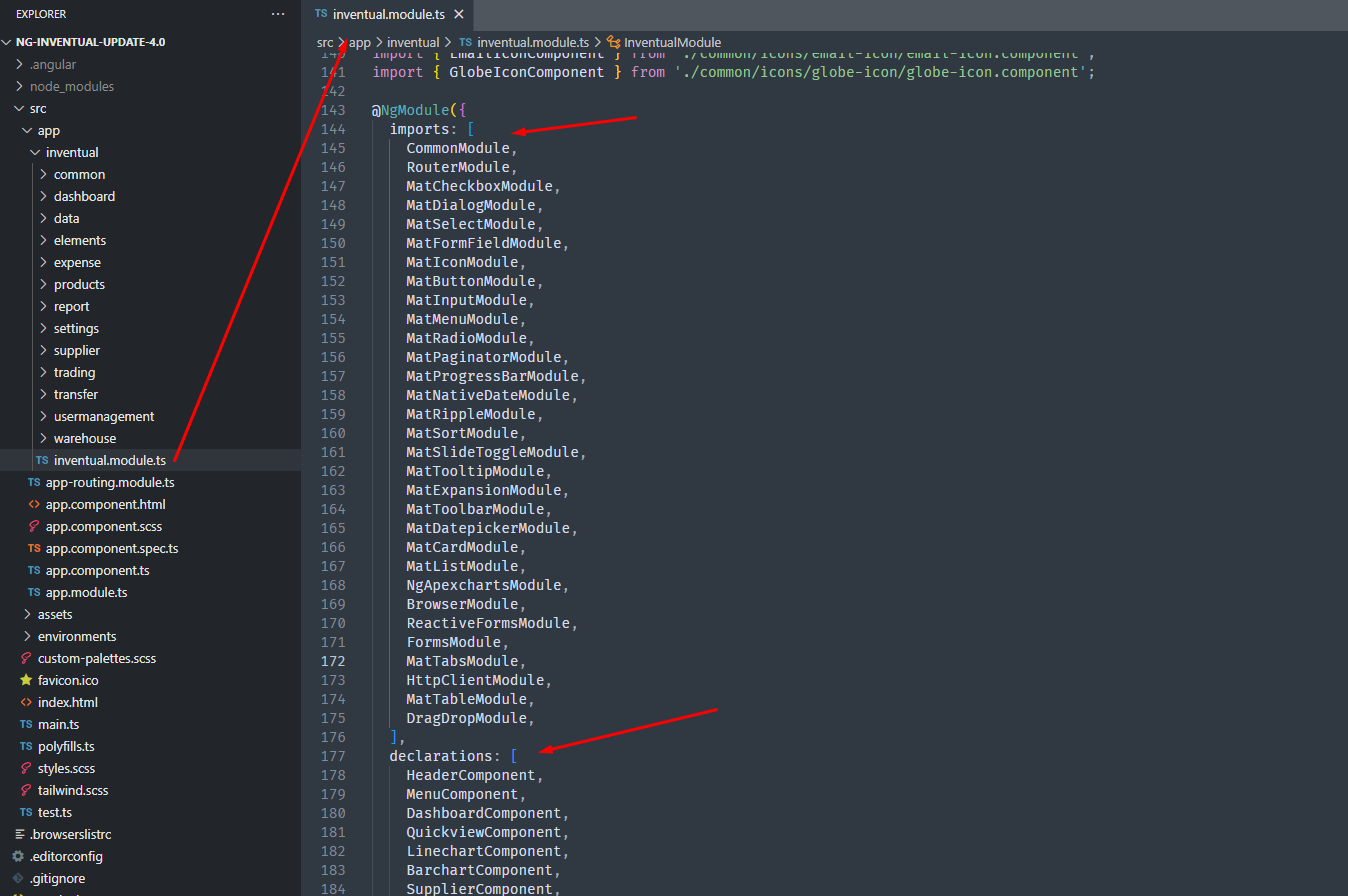
Task: Click the gear icon of .editorconfig
Action: pyautogui.click(x=18, y=856)
